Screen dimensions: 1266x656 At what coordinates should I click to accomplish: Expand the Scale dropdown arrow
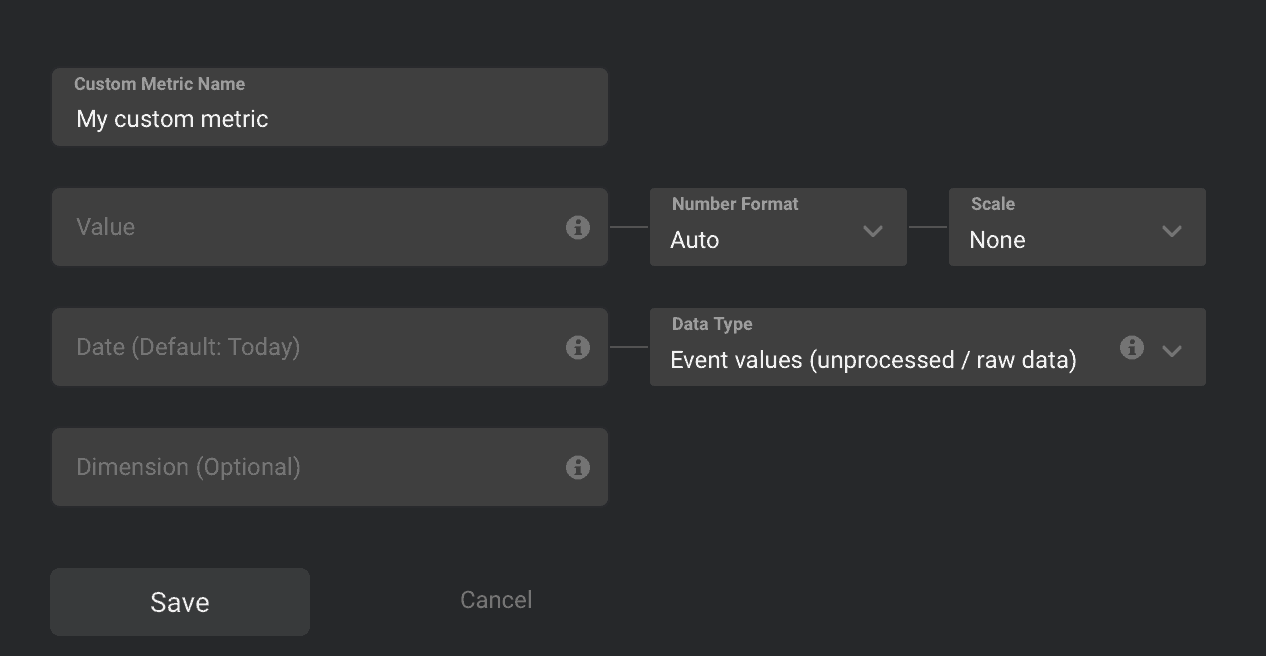pos(1172,231)
